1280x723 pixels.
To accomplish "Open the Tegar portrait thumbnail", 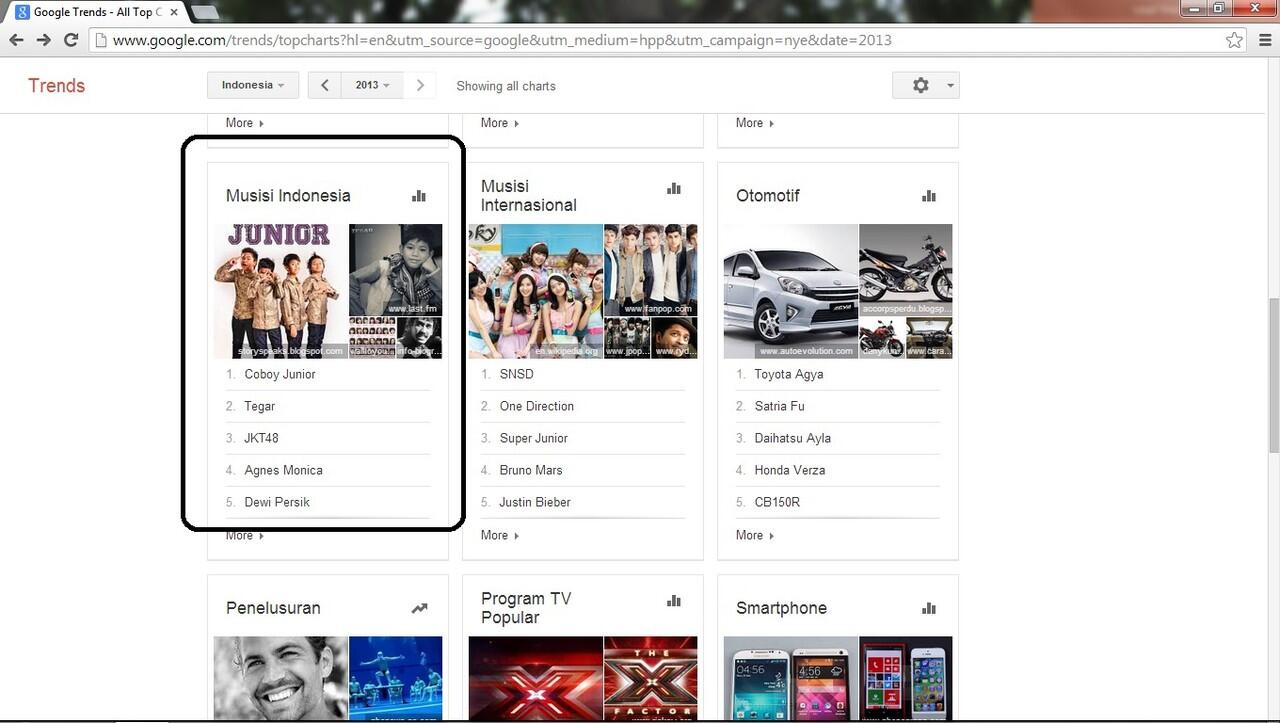I will coord(395,270).
